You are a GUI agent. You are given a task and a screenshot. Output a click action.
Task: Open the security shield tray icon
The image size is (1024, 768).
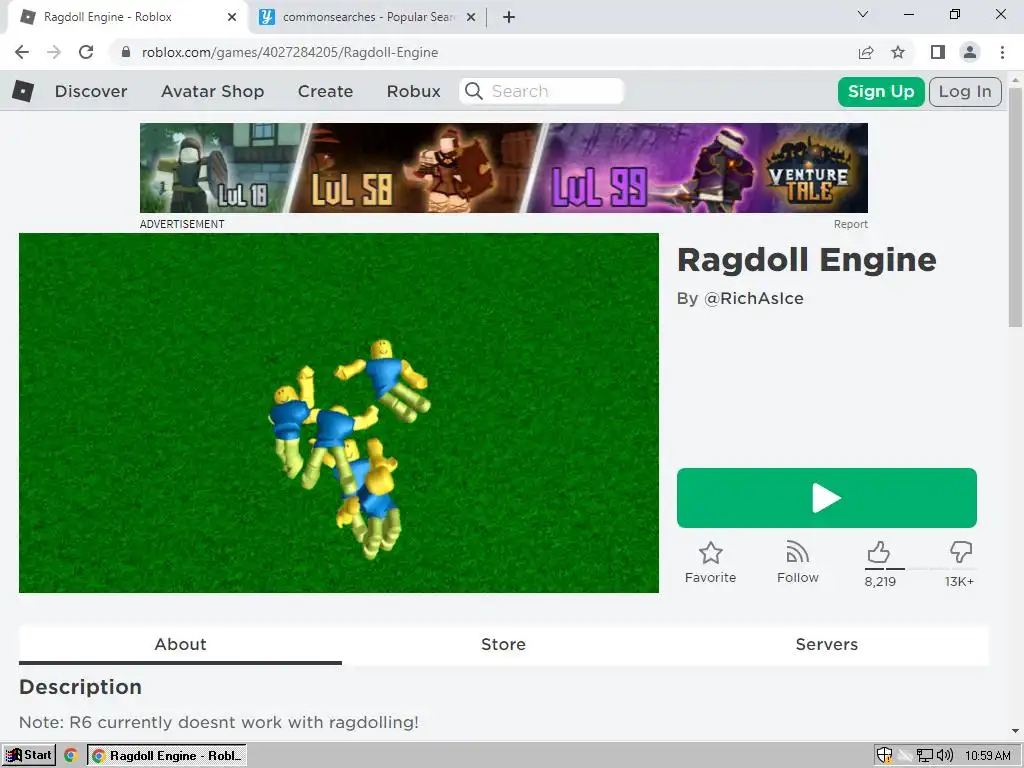(x=884, y=756)
